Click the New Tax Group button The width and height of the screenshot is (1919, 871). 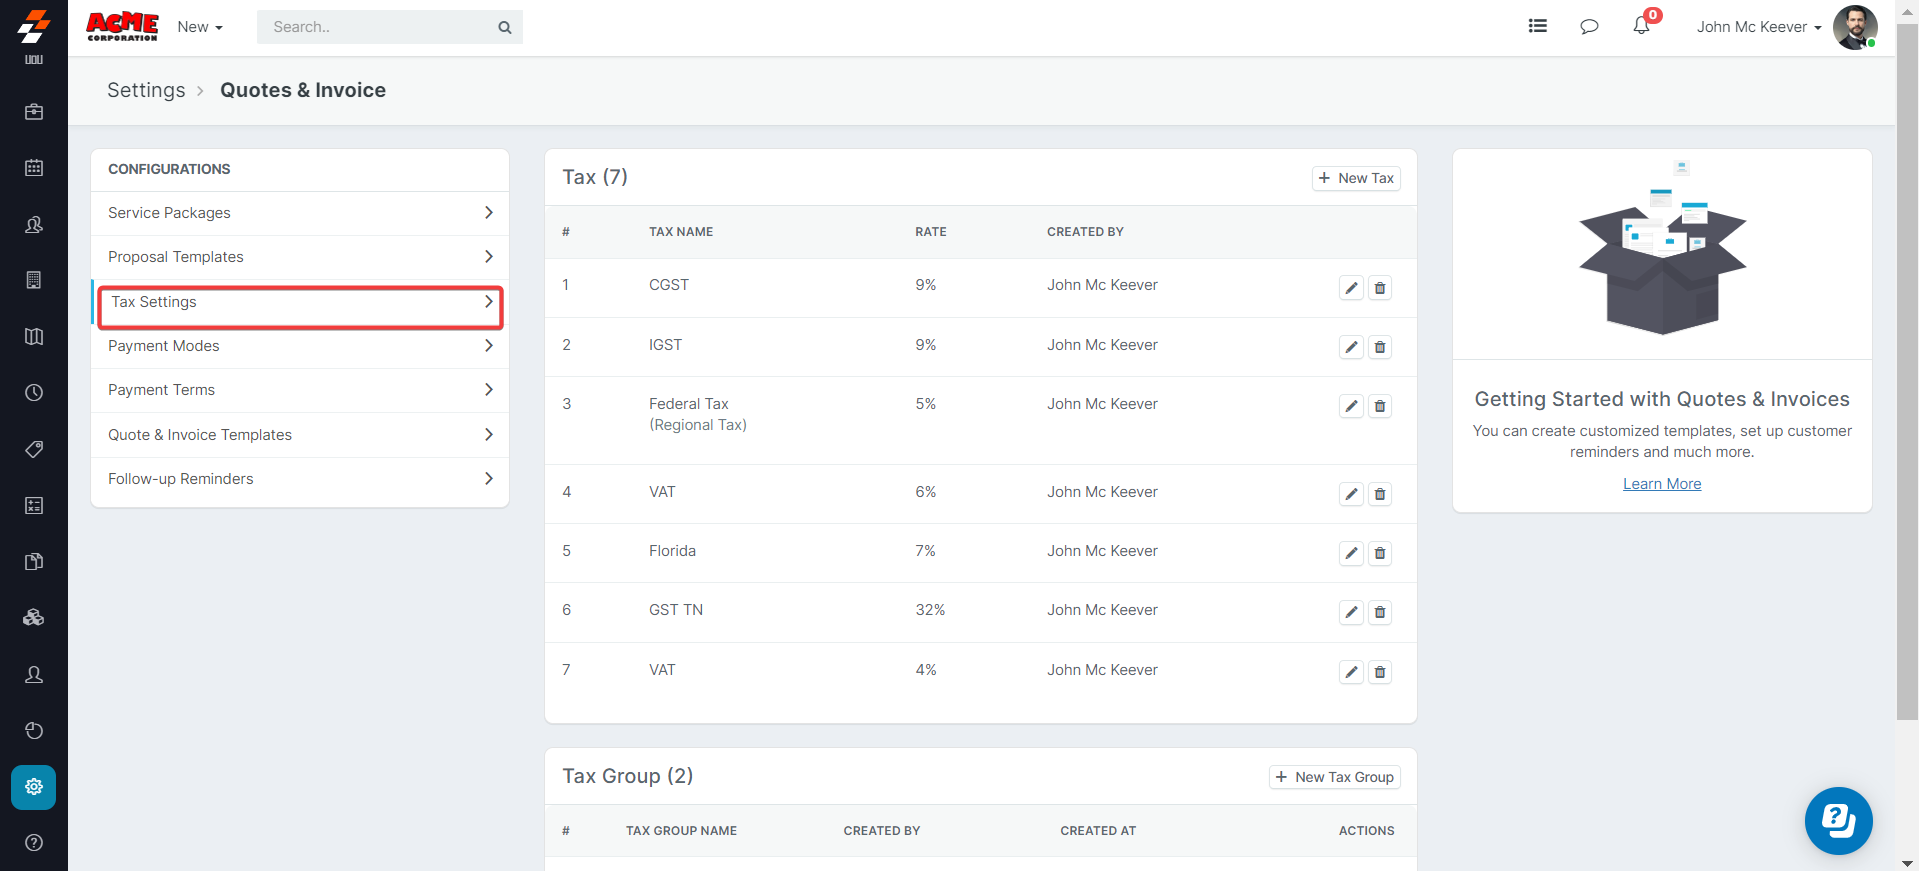[1334, 777]
